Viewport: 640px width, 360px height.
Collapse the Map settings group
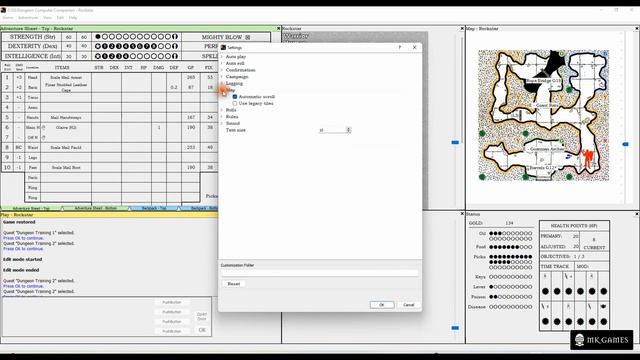222,90
